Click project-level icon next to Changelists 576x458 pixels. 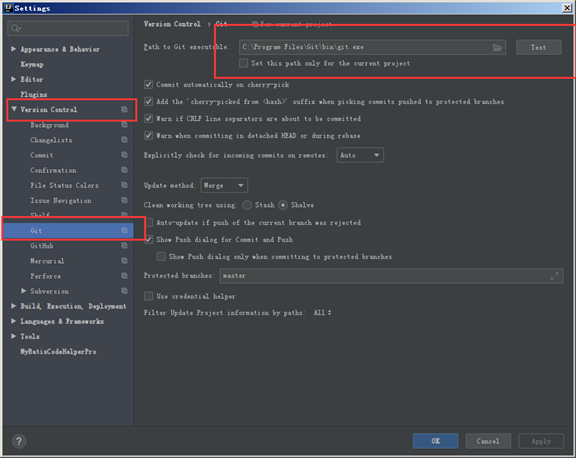[x=124, y=140]
